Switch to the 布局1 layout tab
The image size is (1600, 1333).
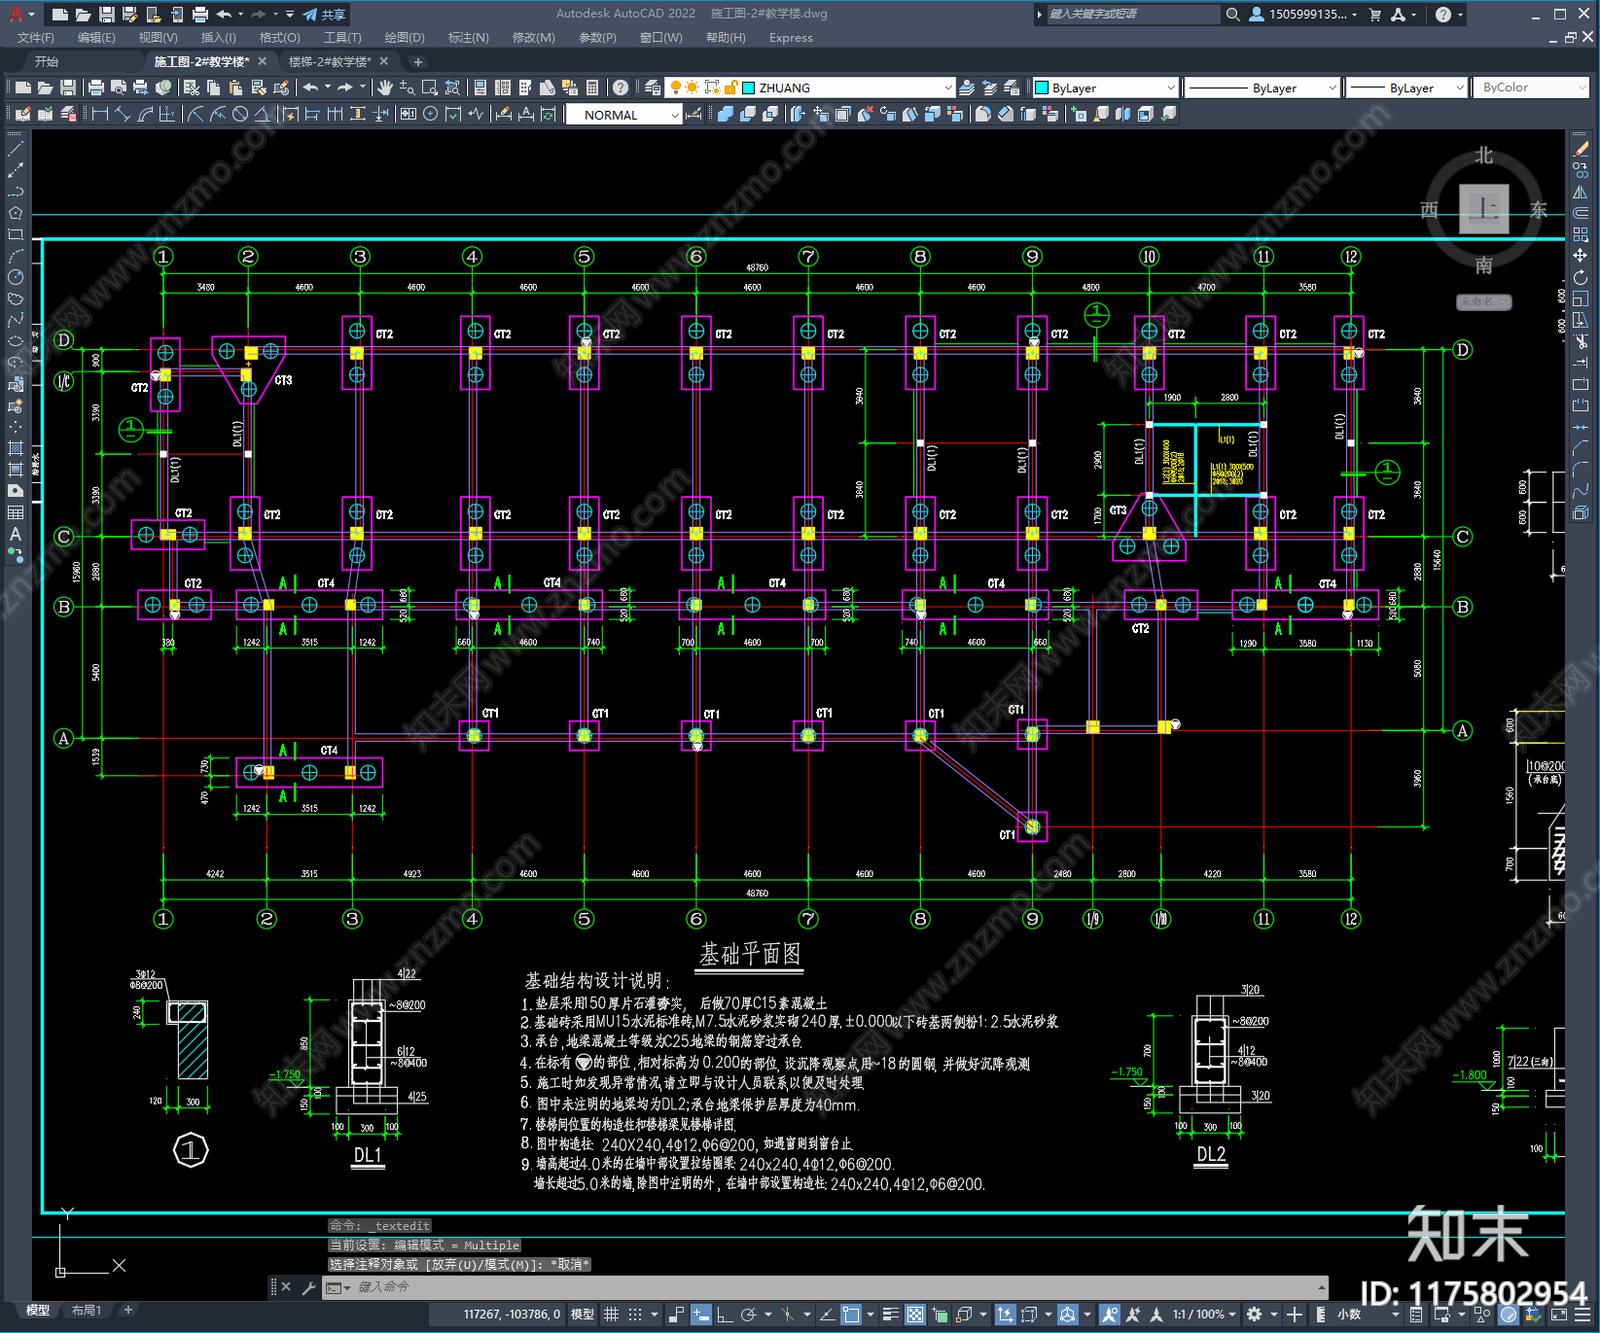(87, 1310)
